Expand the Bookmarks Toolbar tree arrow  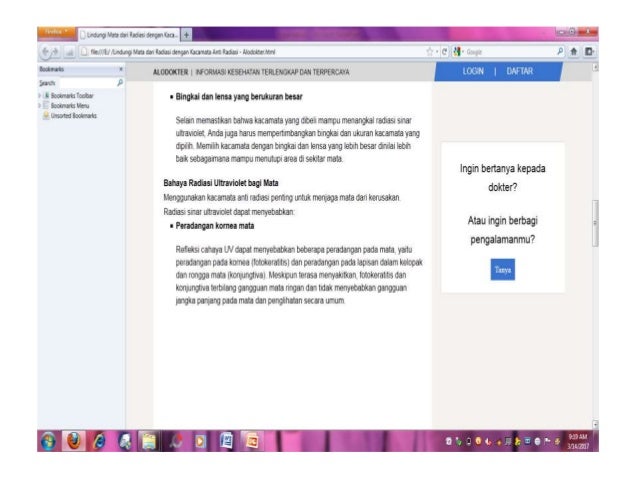click(x=40, y=95)
